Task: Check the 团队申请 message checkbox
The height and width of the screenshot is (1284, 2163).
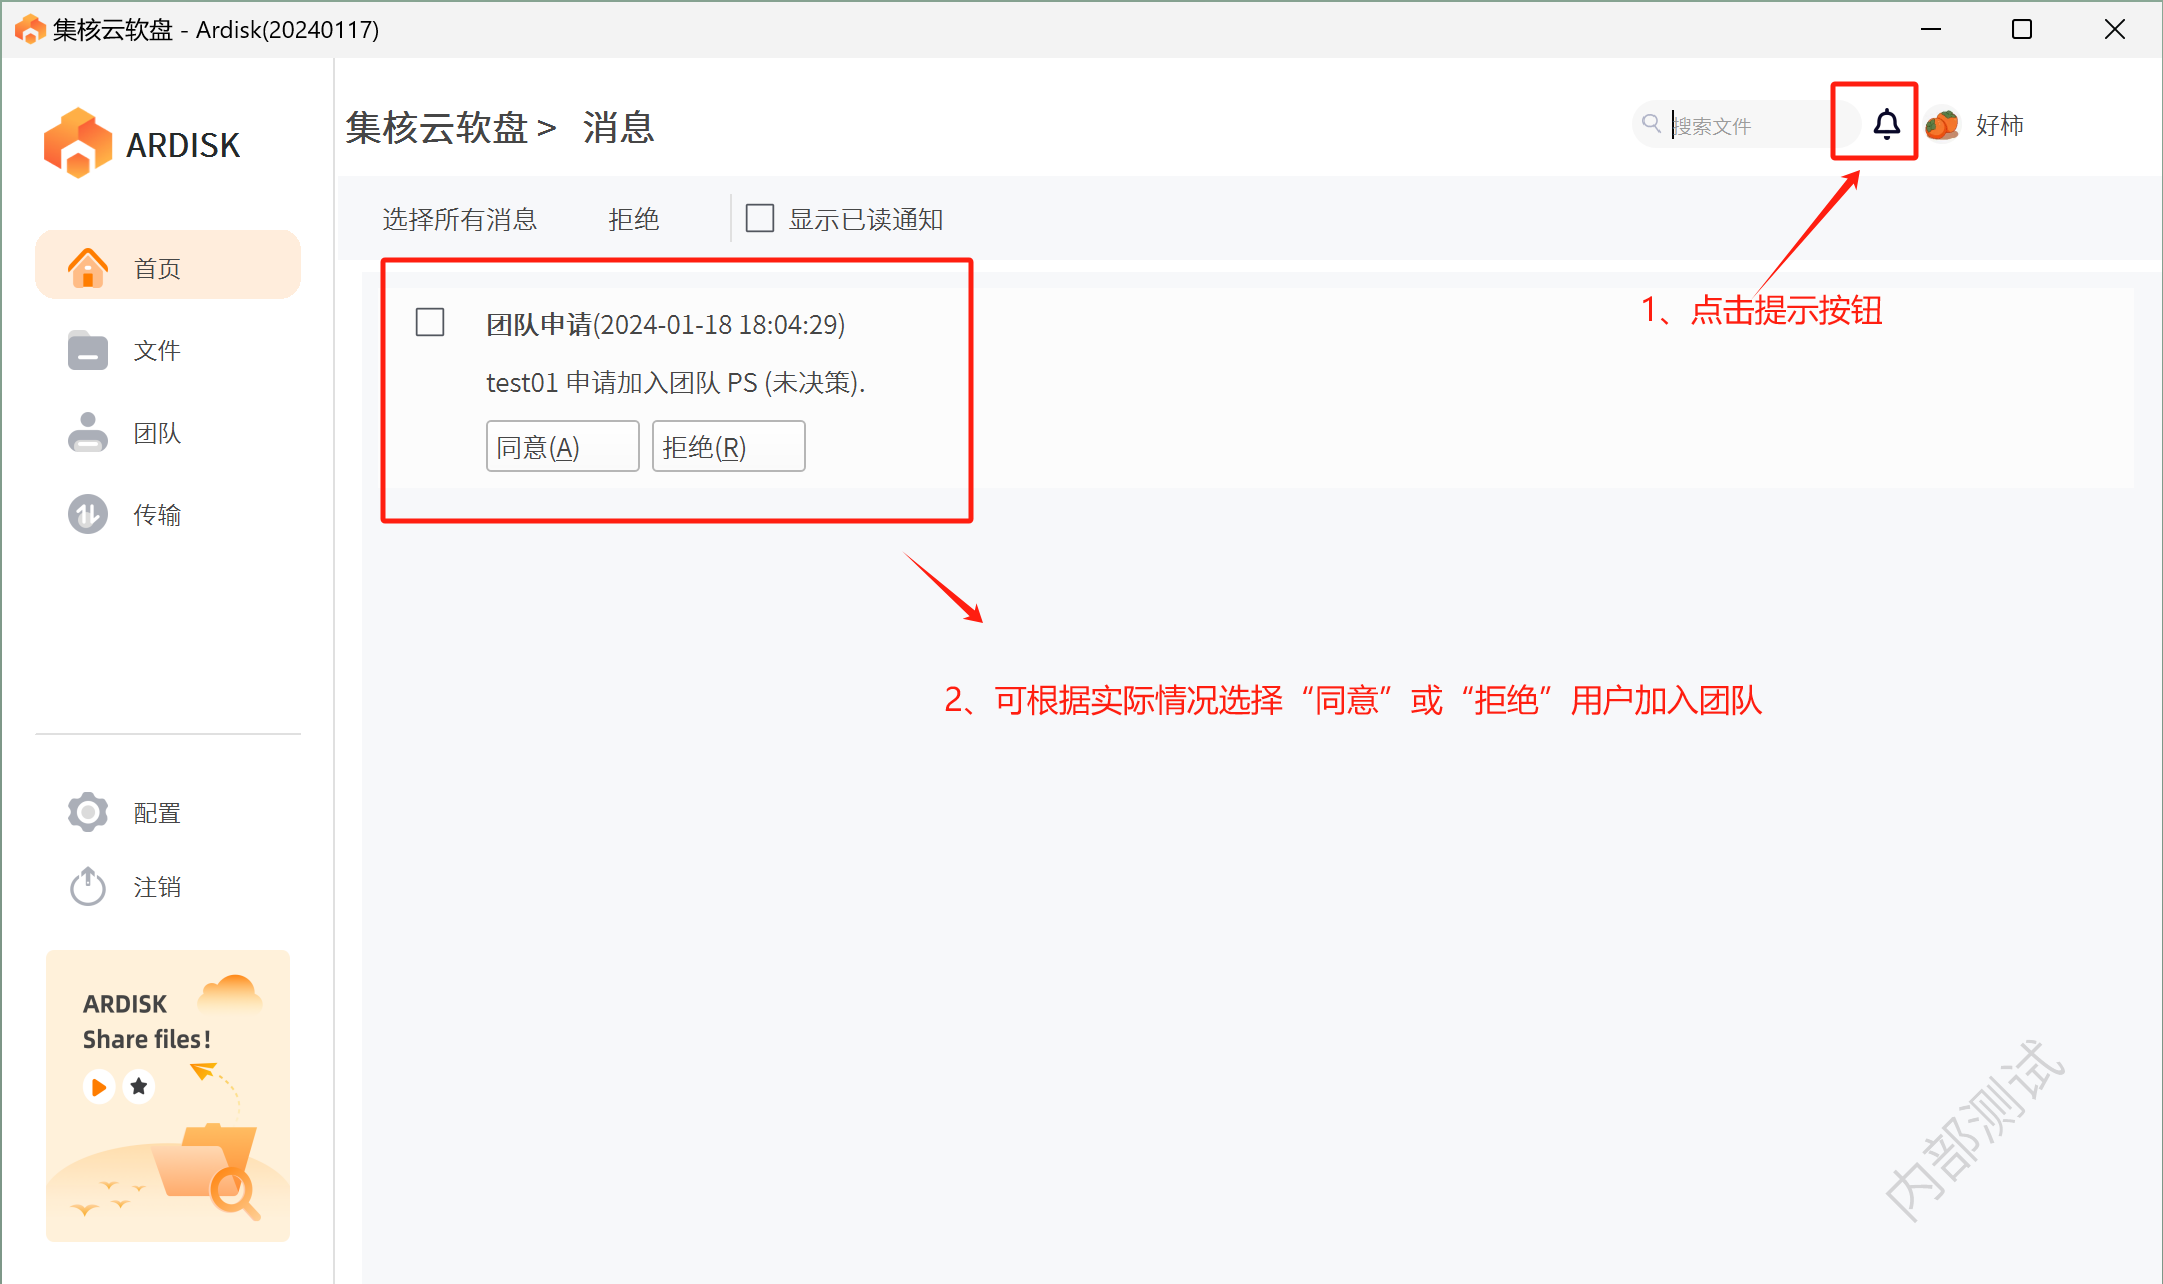Action: point(430,322)
